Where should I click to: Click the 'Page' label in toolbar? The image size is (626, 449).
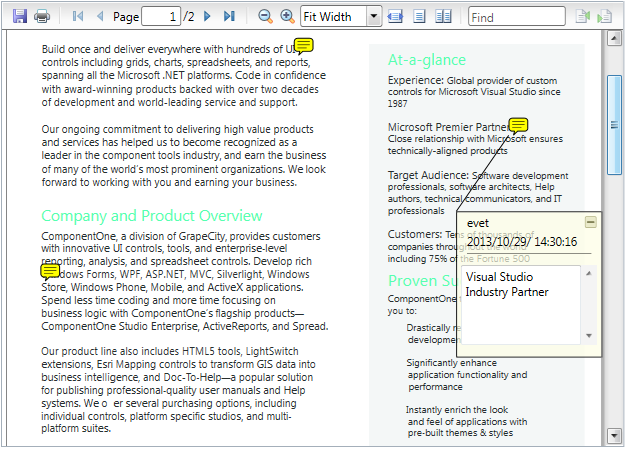pos(126,17)
